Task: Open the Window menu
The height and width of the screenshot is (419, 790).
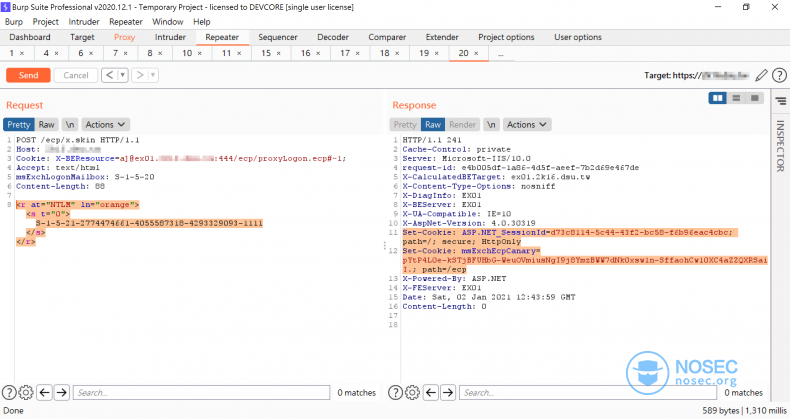Action: coord(167,22)
